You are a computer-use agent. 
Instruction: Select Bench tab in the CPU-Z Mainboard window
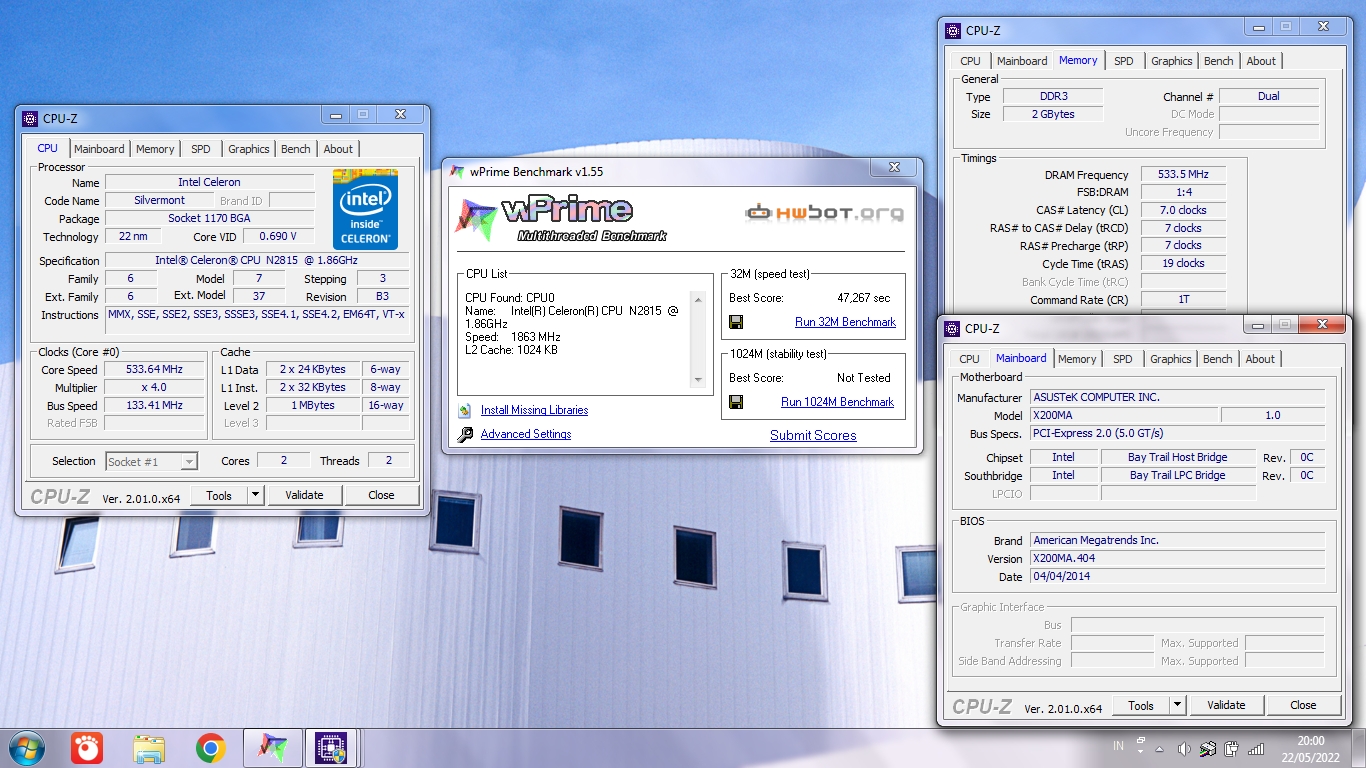pos(1218,359)
